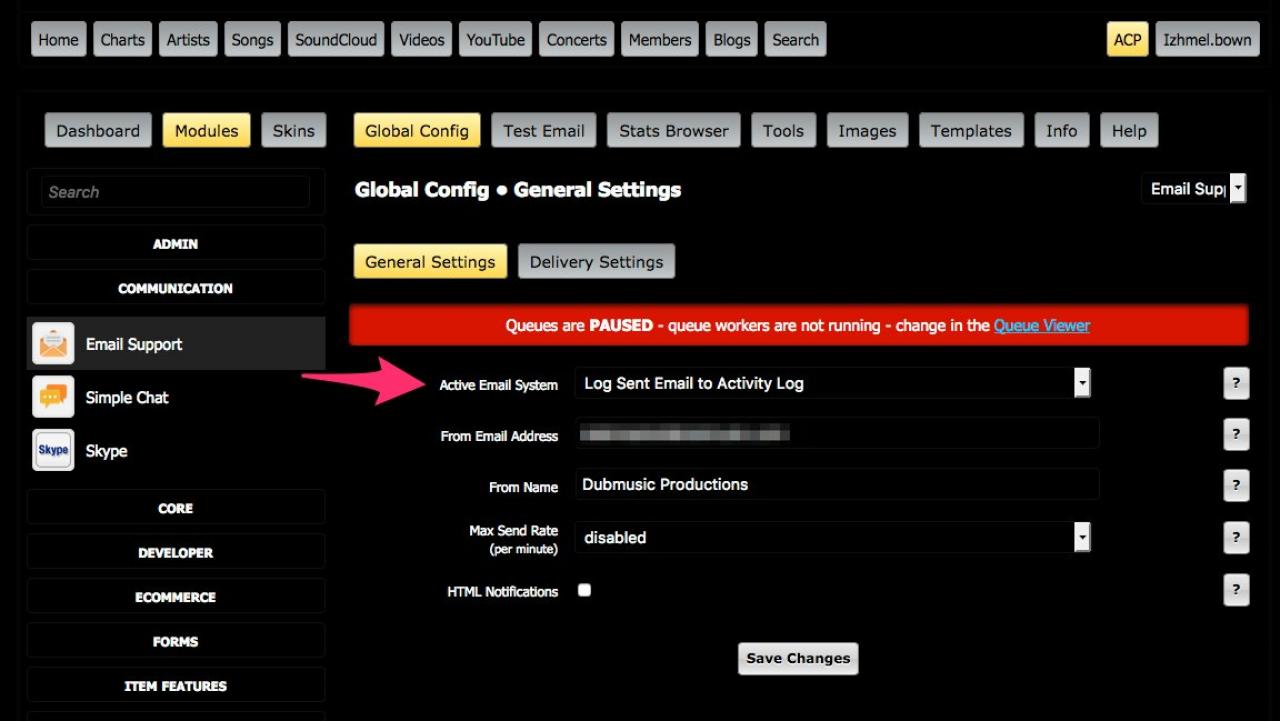
Task: Show help for From Name field
Action: pyautogui.click(x=1236, y=485)
